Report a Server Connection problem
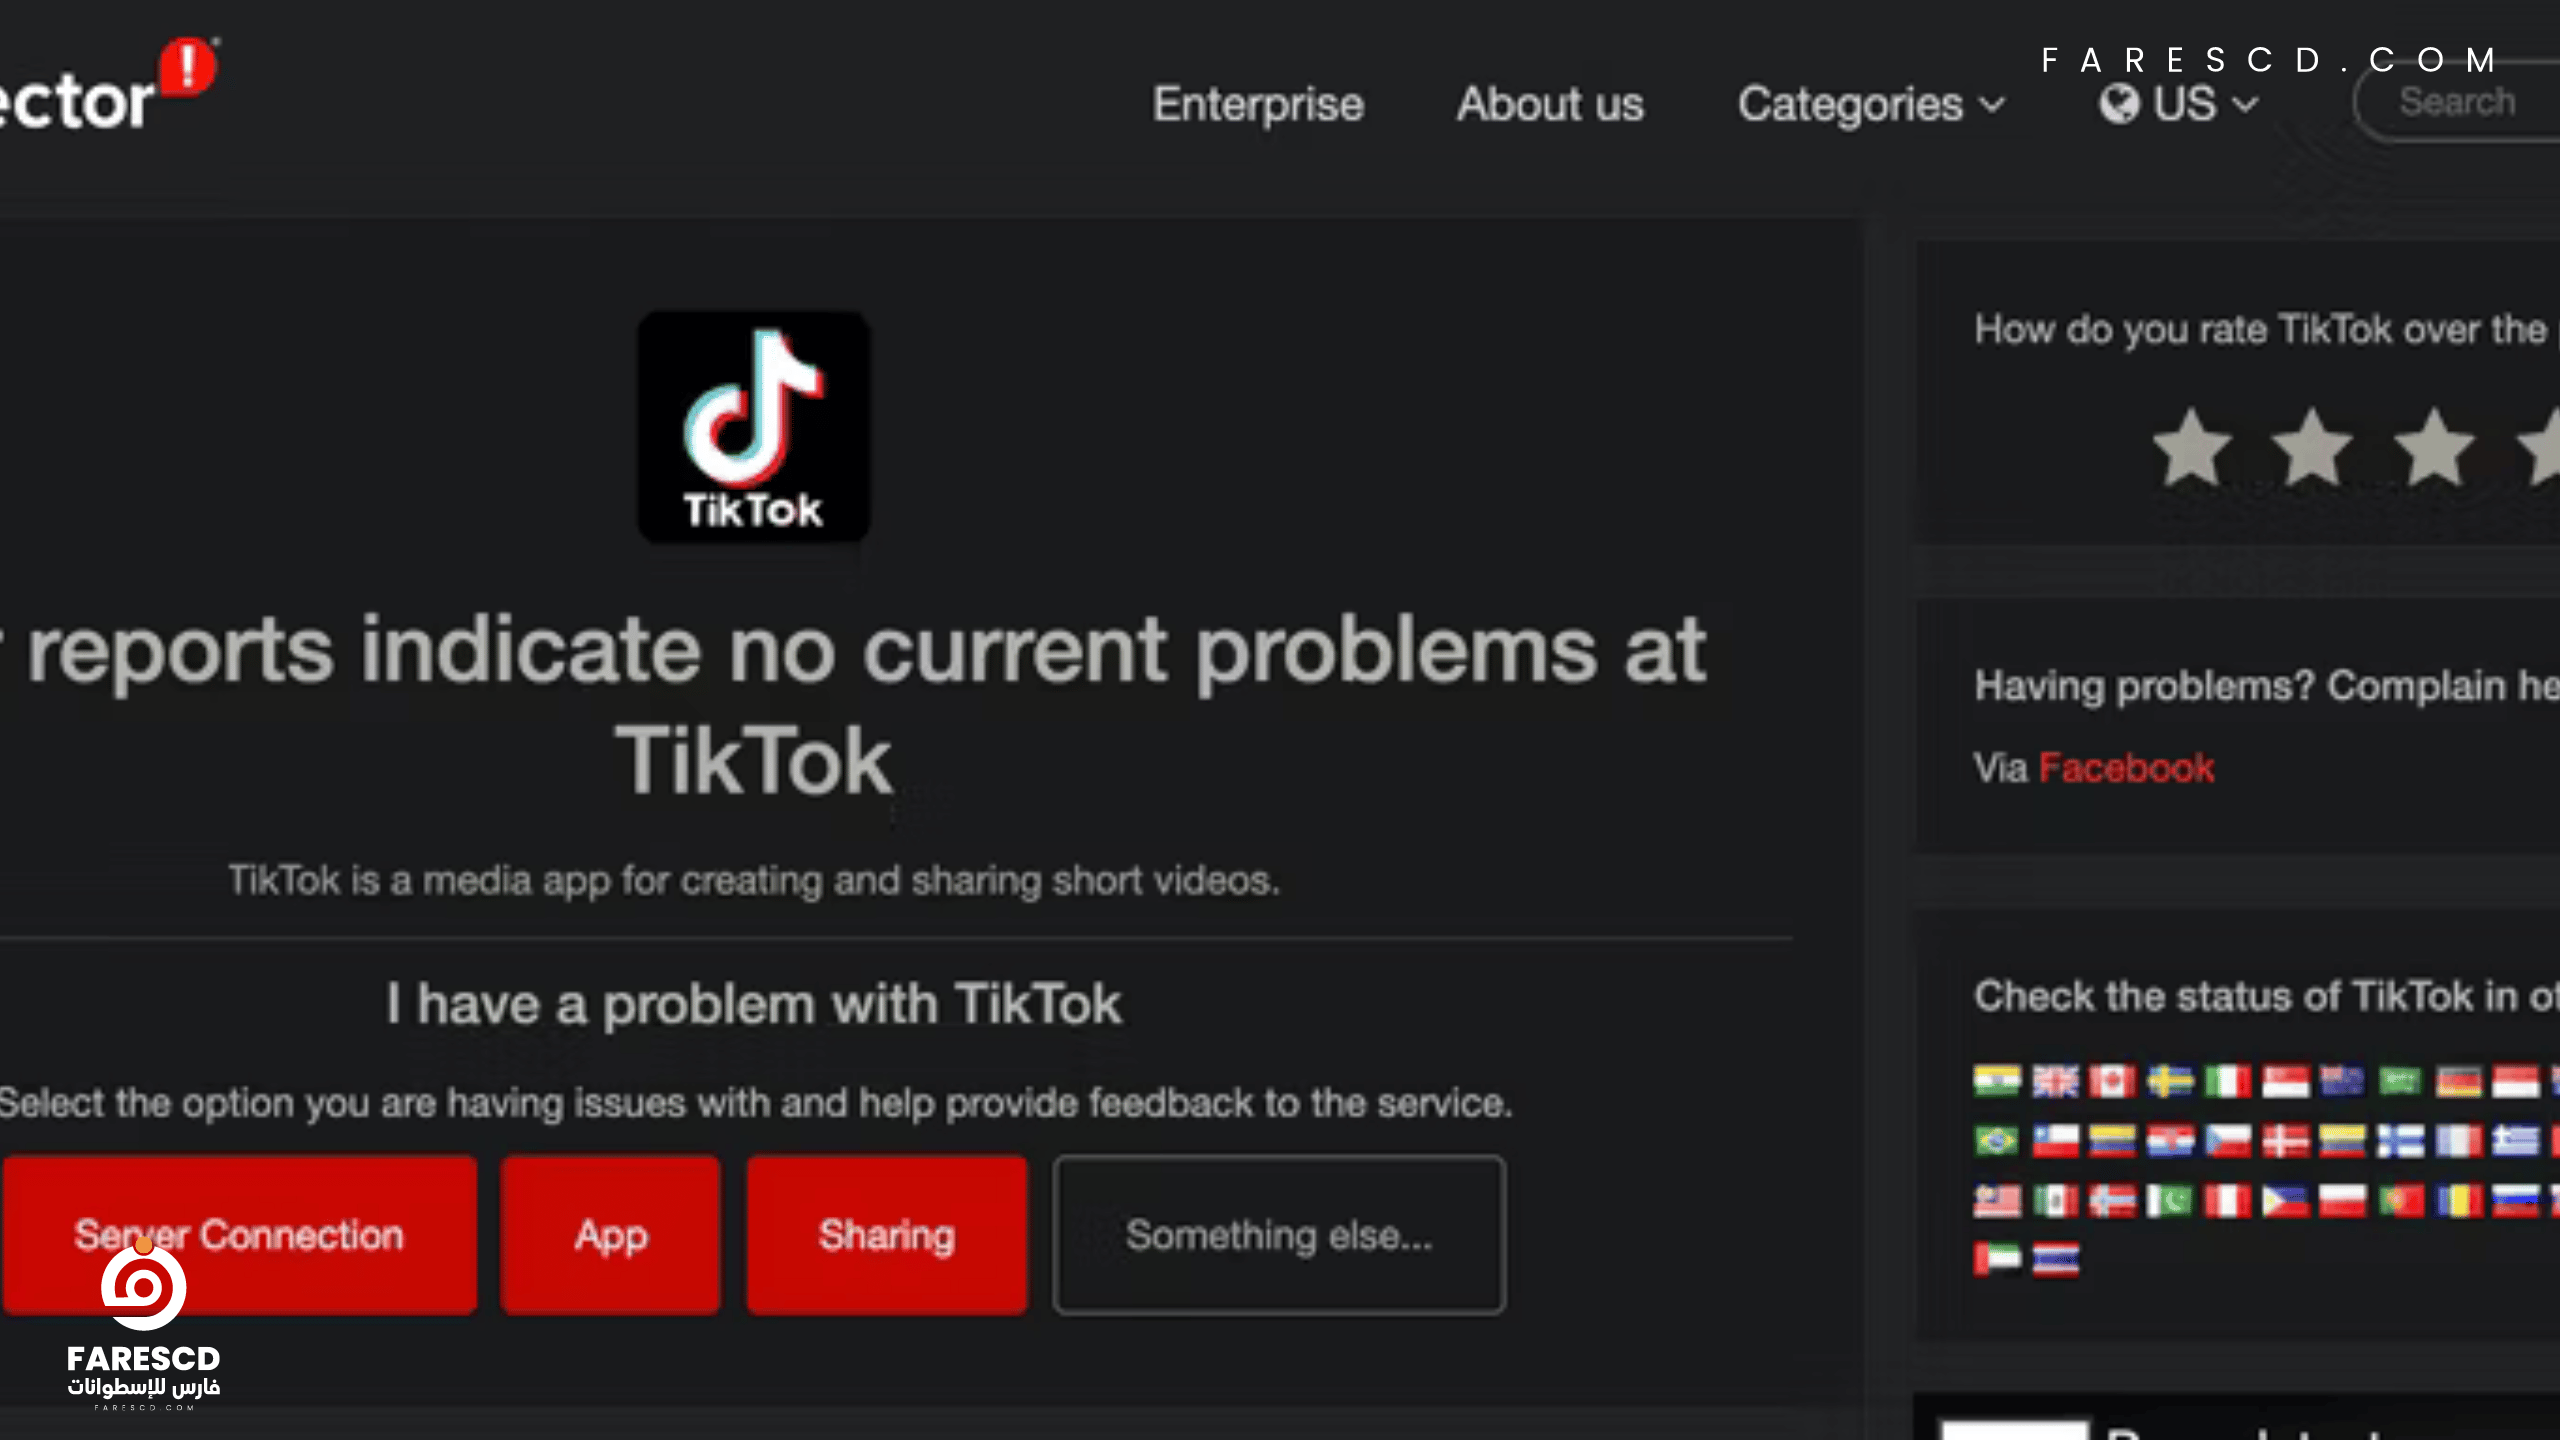 [239, 1235]
